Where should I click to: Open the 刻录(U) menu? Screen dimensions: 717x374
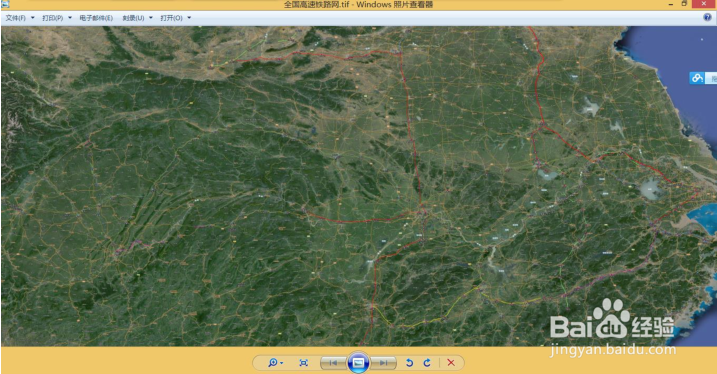133,18
